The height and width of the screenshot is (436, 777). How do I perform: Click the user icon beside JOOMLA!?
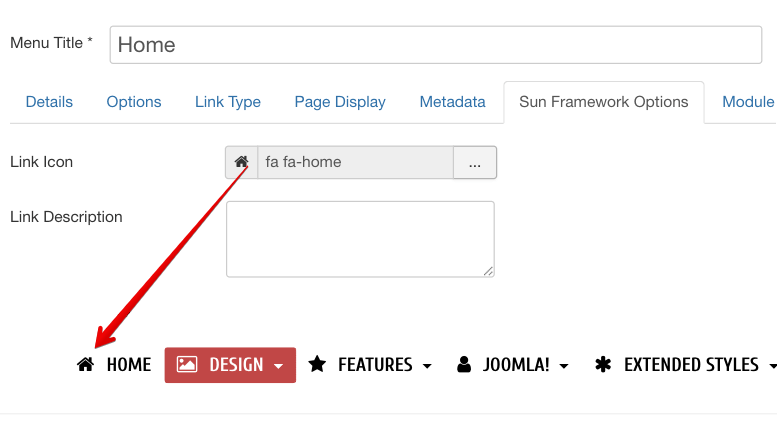[x=464, y=365]
